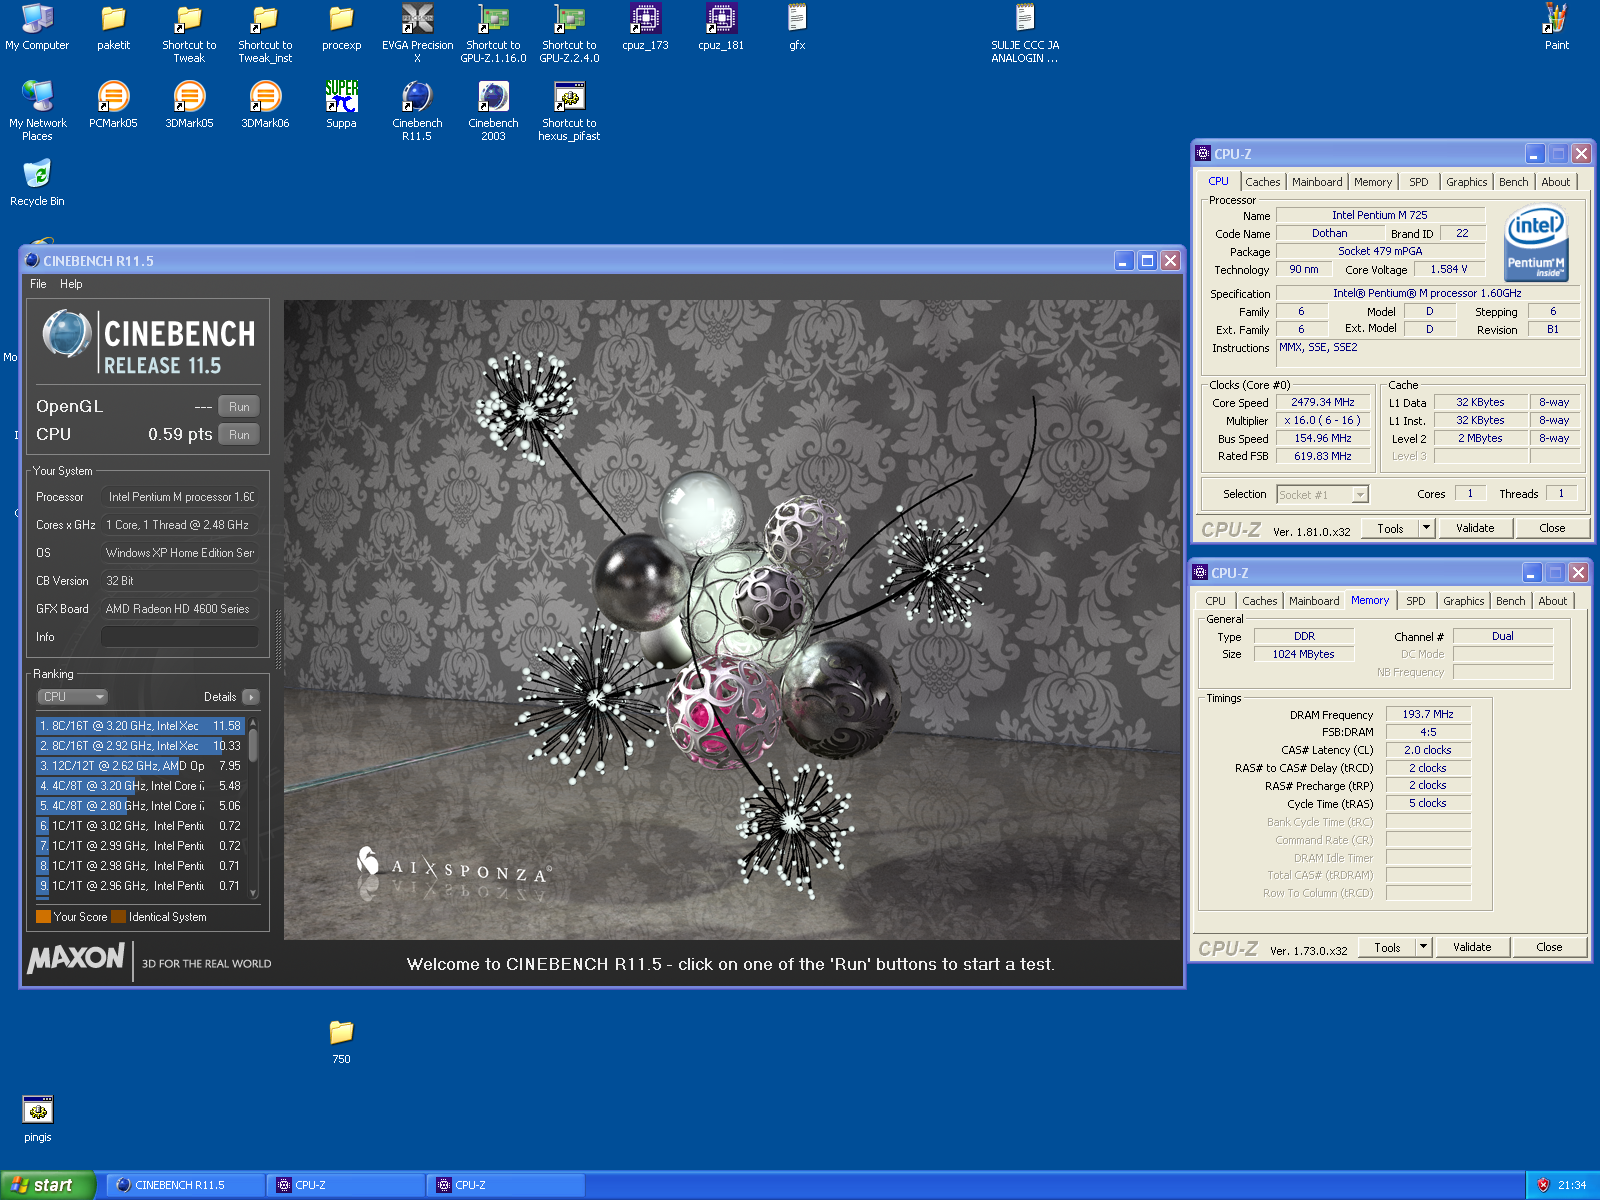The width and height of the screenshot is (1600, 1200).
Task: Click Validate in lower CPU-Z window
Action: pos(1472,947)
